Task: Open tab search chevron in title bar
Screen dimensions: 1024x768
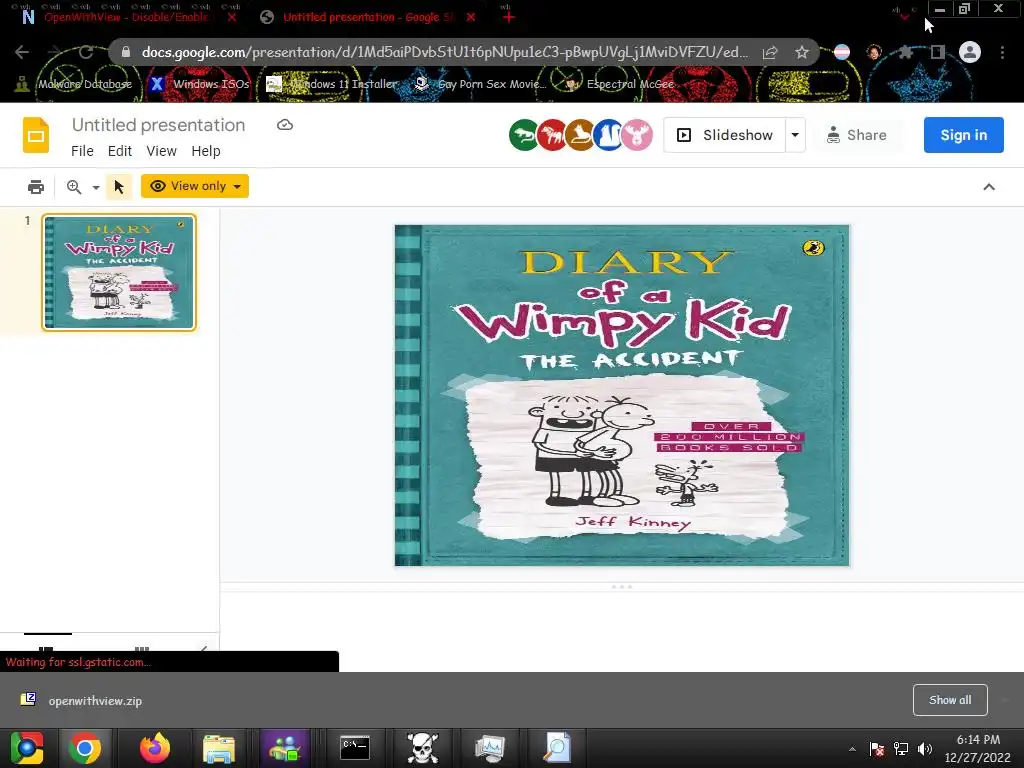Action: pyautogui.click(x=904, y=16)
